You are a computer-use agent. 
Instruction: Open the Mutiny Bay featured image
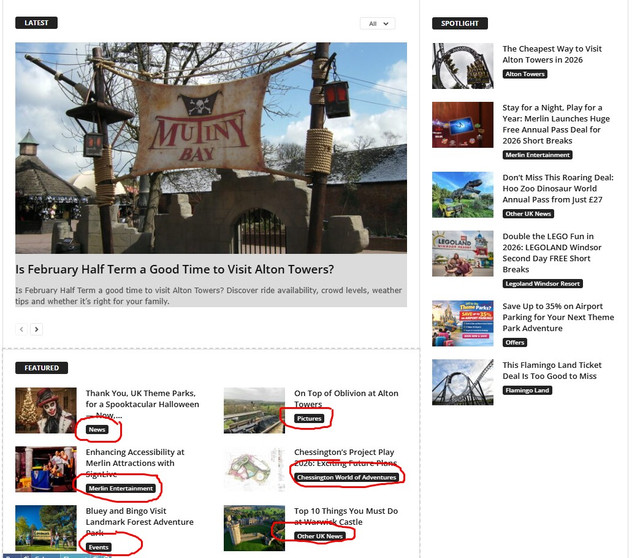[211, 148]
